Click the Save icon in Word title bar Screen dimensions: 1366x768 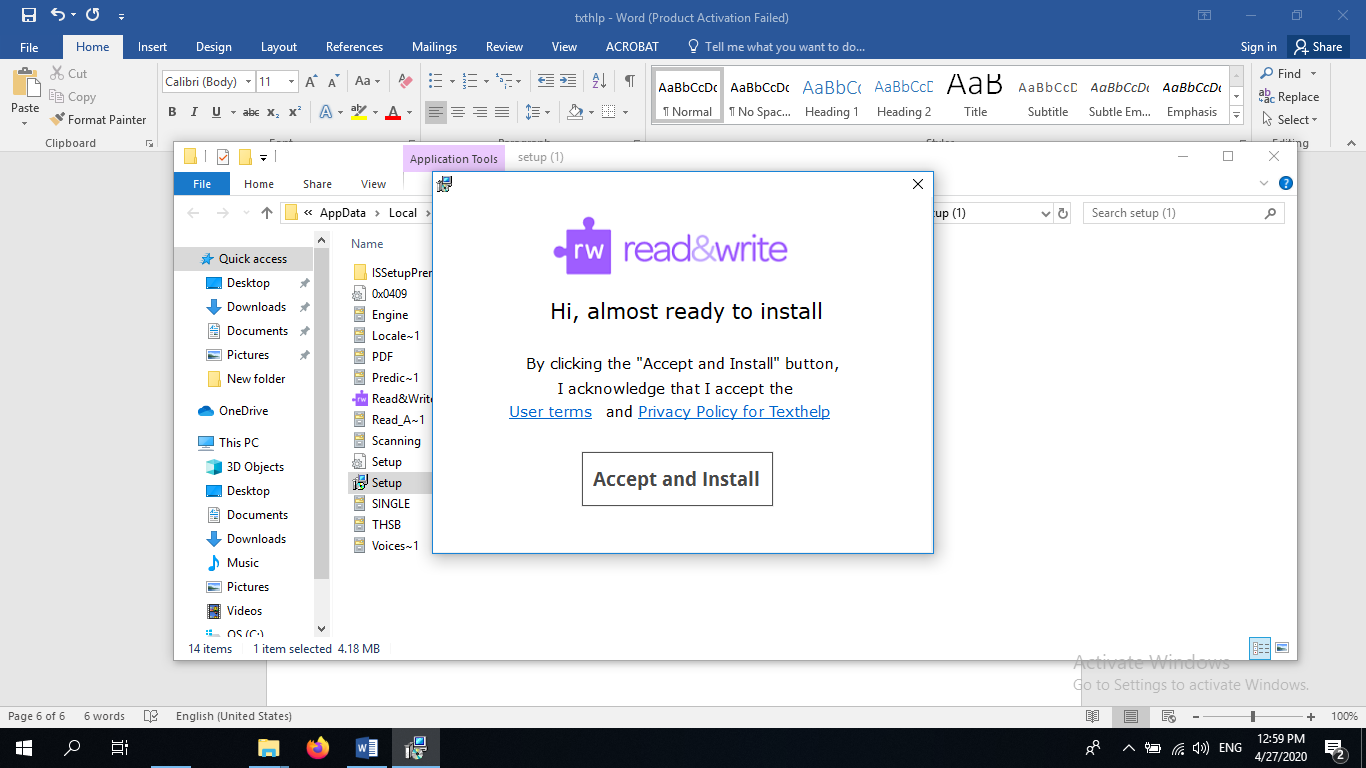[28, 16]
